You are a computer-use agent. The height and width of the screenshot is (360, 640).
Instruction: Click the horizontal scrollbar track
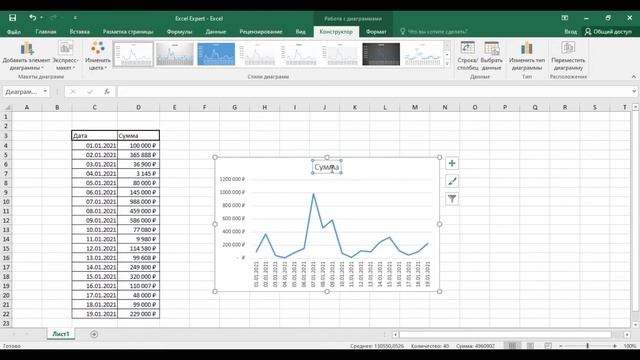tap(511, 334)
